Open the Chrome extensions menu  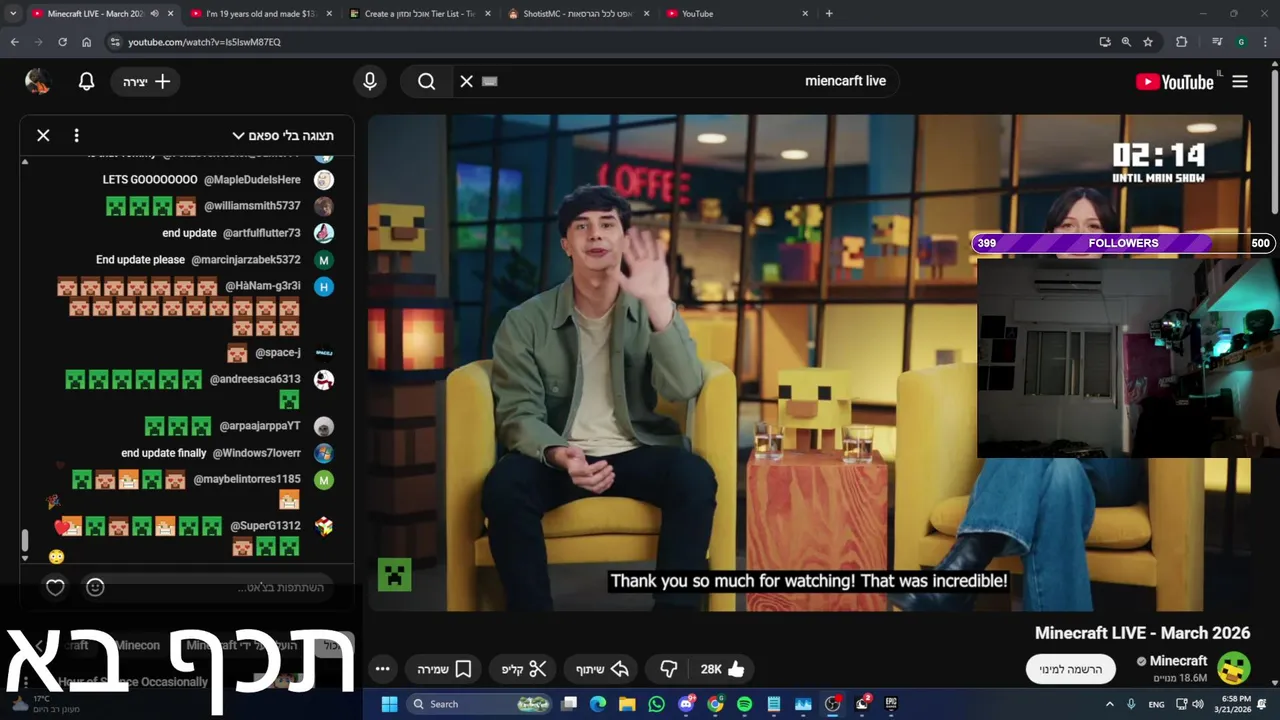(1182, 42)
